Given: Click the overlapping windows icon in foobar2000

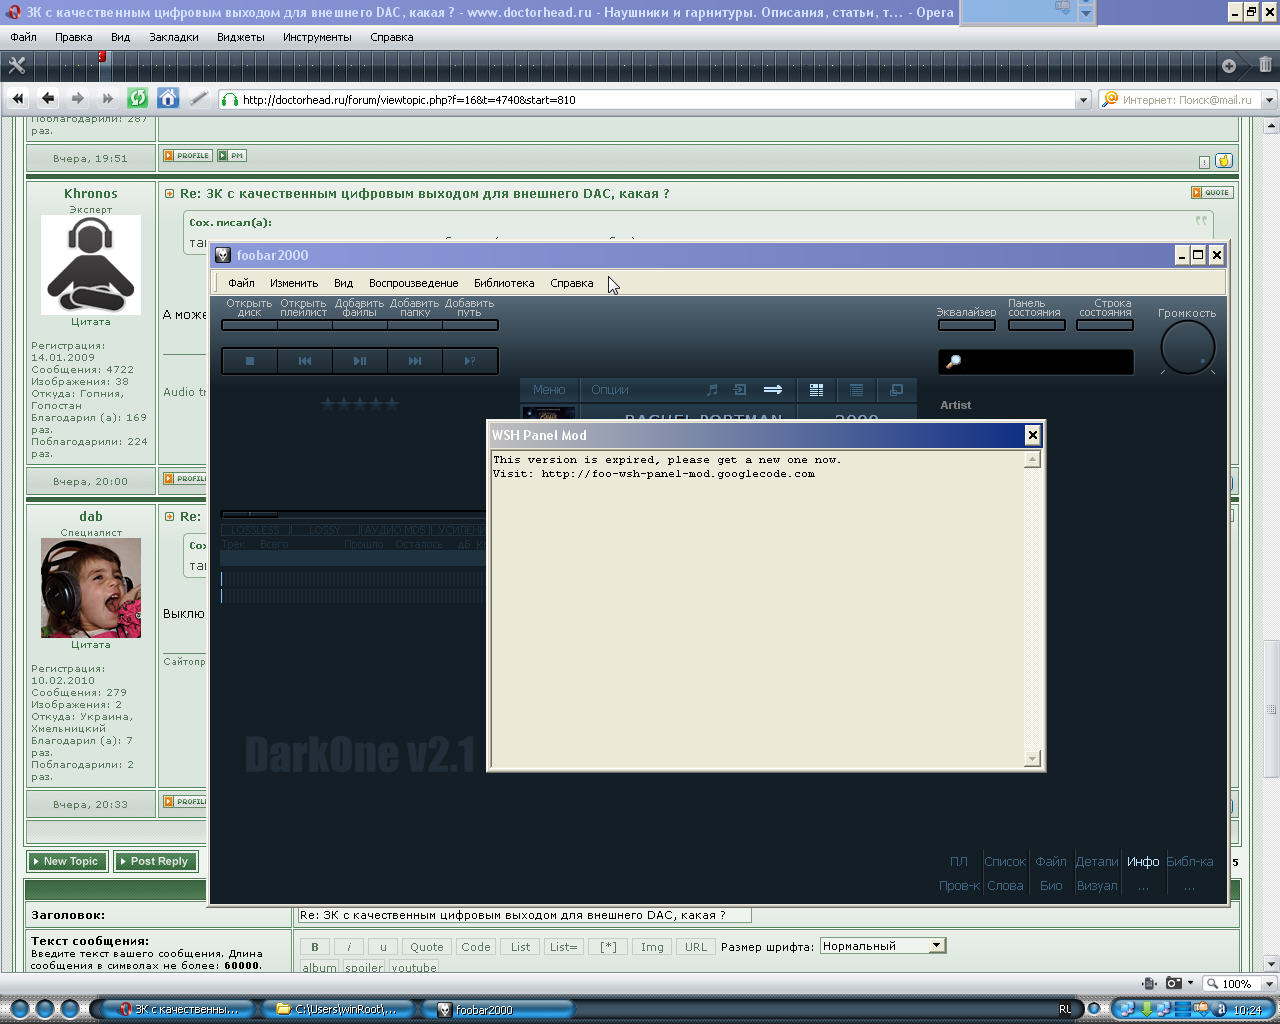Looking at the screenshot, I should tap(897, 390).
